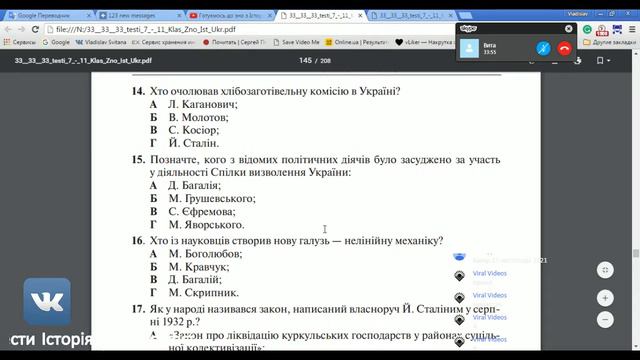Open a new browser tab

tap(466, 16)
